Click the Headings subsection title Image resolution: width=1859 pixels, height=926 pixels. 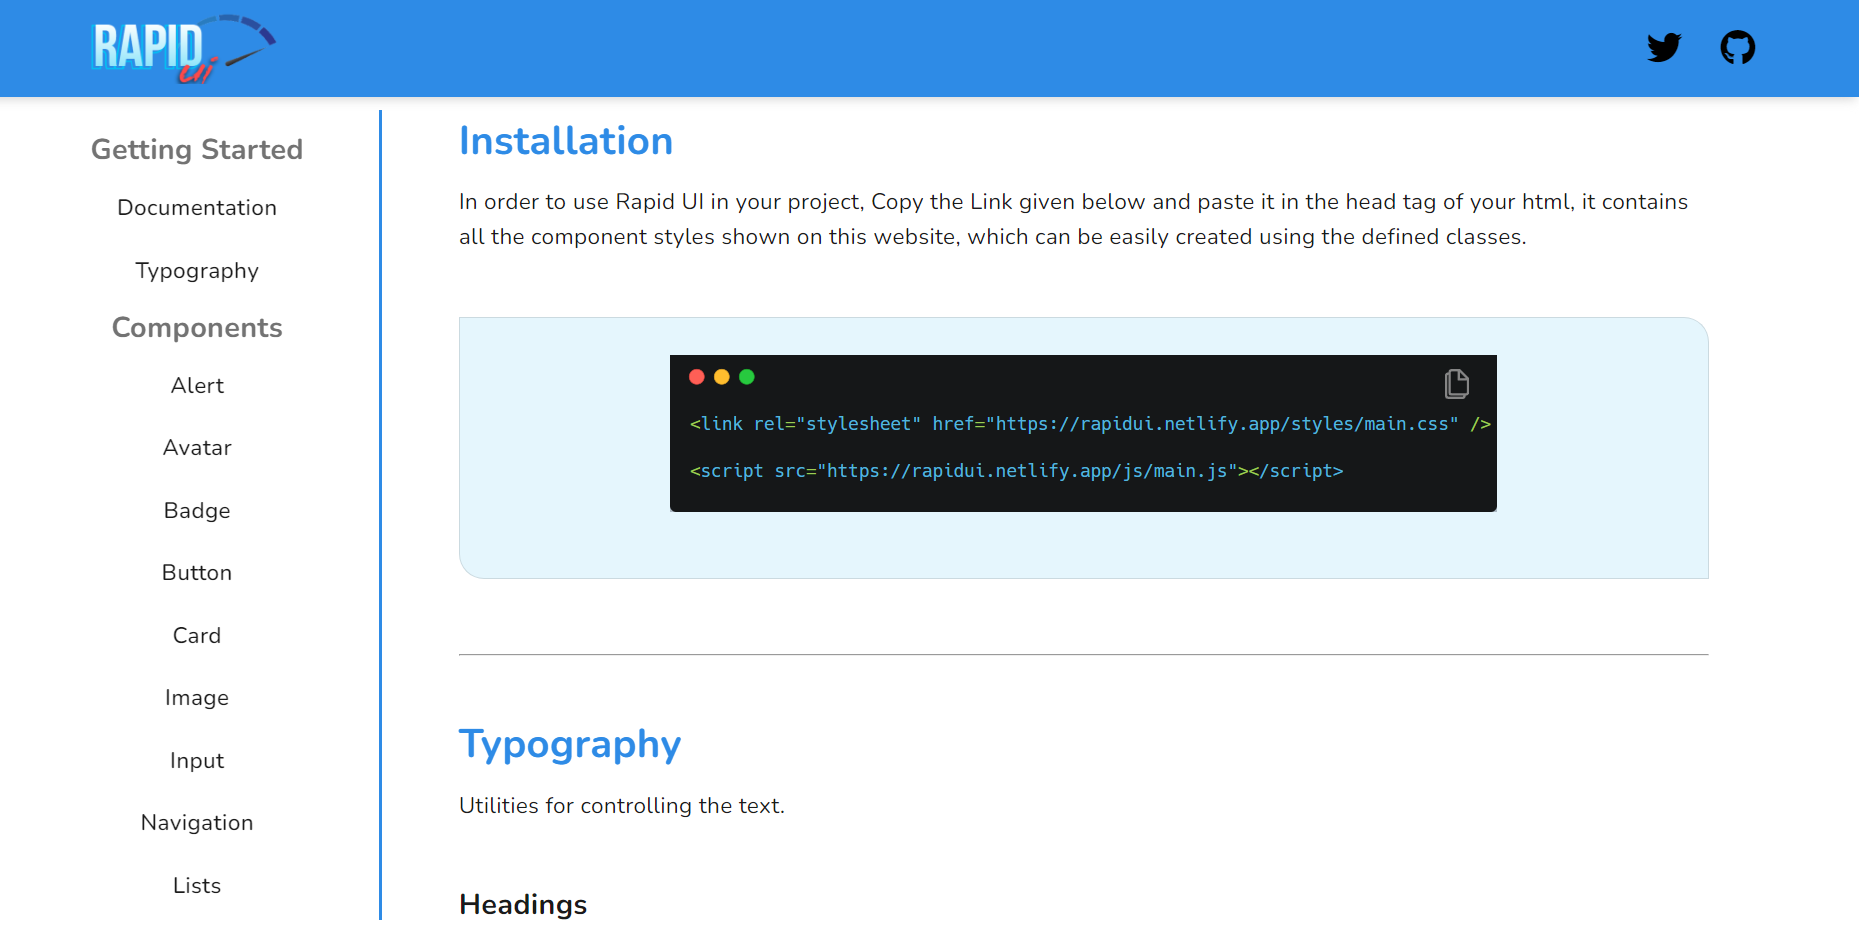point(523,905)
